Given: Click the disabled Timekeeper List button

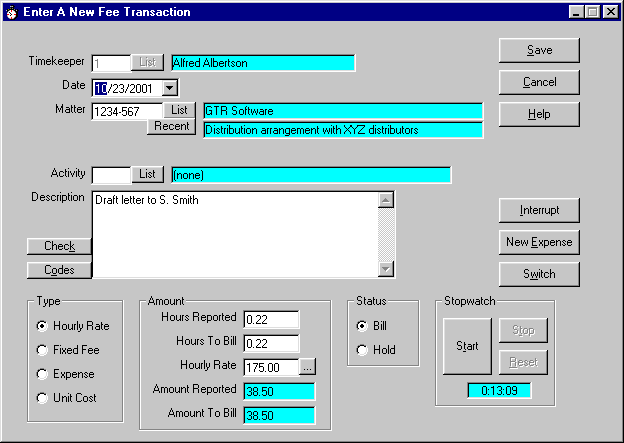Looking at the screenshot, I should tap(147, 62).
